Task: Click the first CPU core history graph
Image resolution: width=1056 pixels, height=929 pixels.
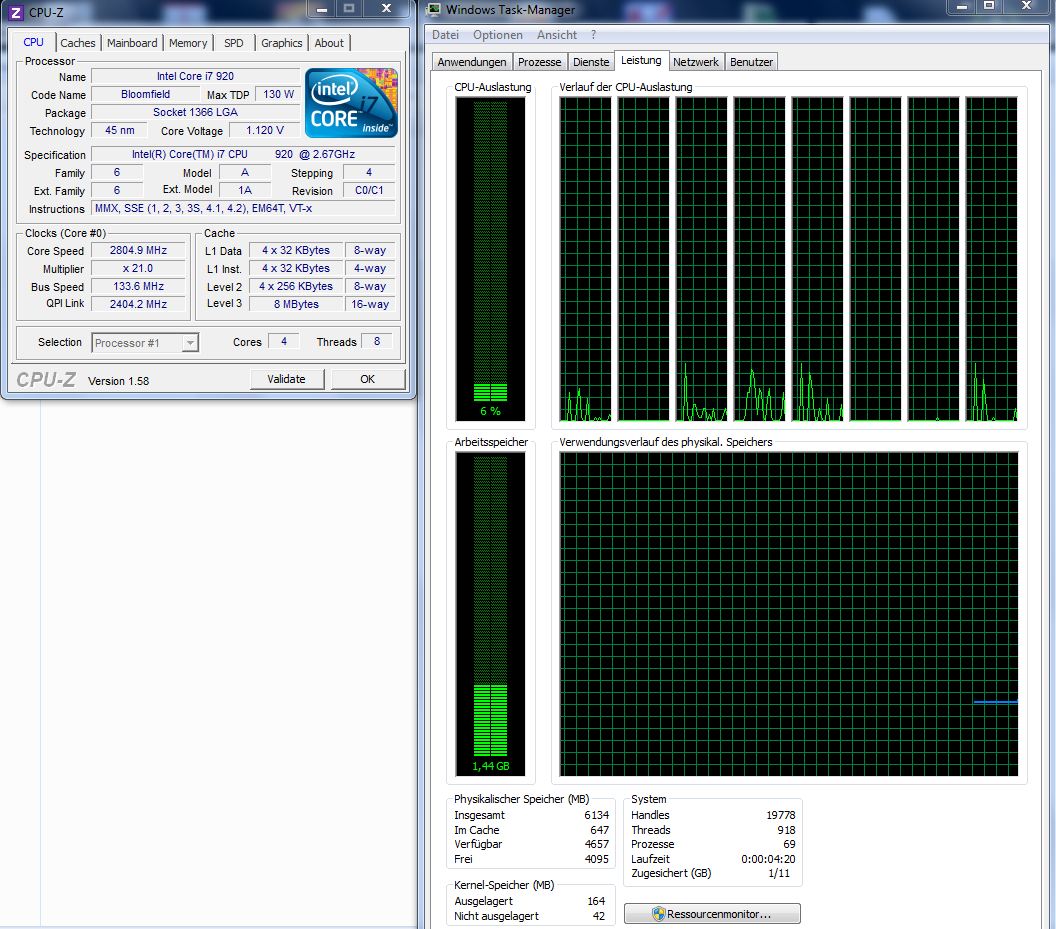Action: coord(585,259)
